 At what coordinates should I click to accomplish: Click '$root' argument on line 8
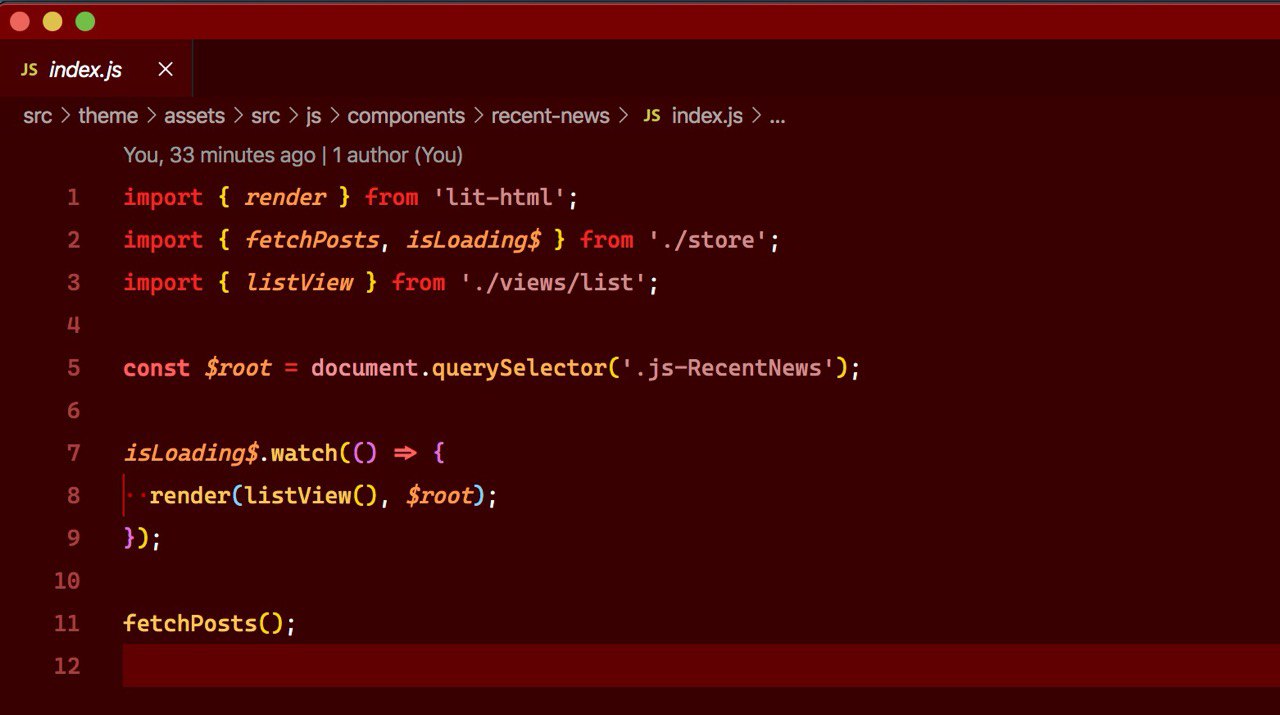[x=440, y=496]
